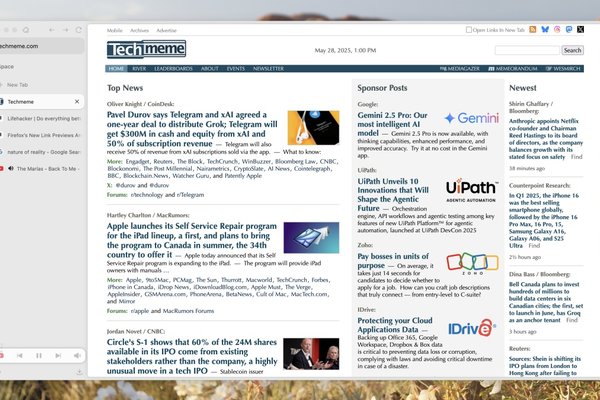Select the EVENTS nav item
This screenshot has width=600, height=400.
235,69
